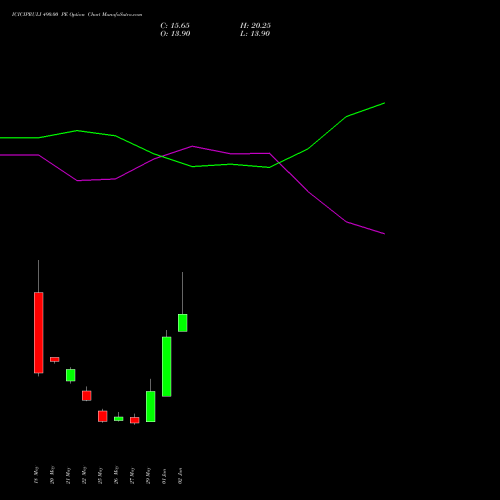Click the chart title text at top left

click(77, 15)
